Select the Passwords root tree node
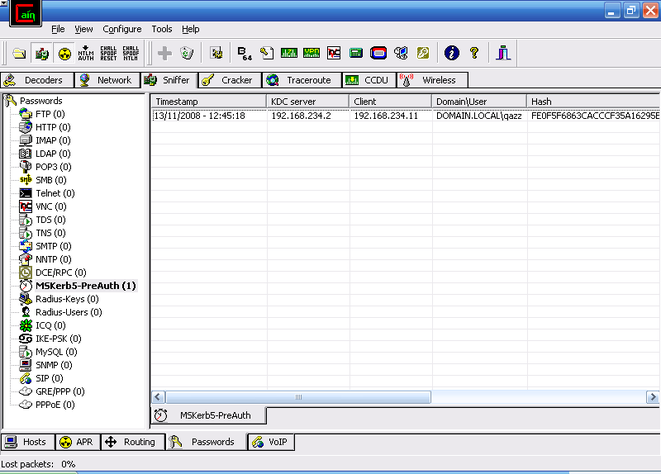The height and width of the screenshot is (474, 661). coord(41,101)
